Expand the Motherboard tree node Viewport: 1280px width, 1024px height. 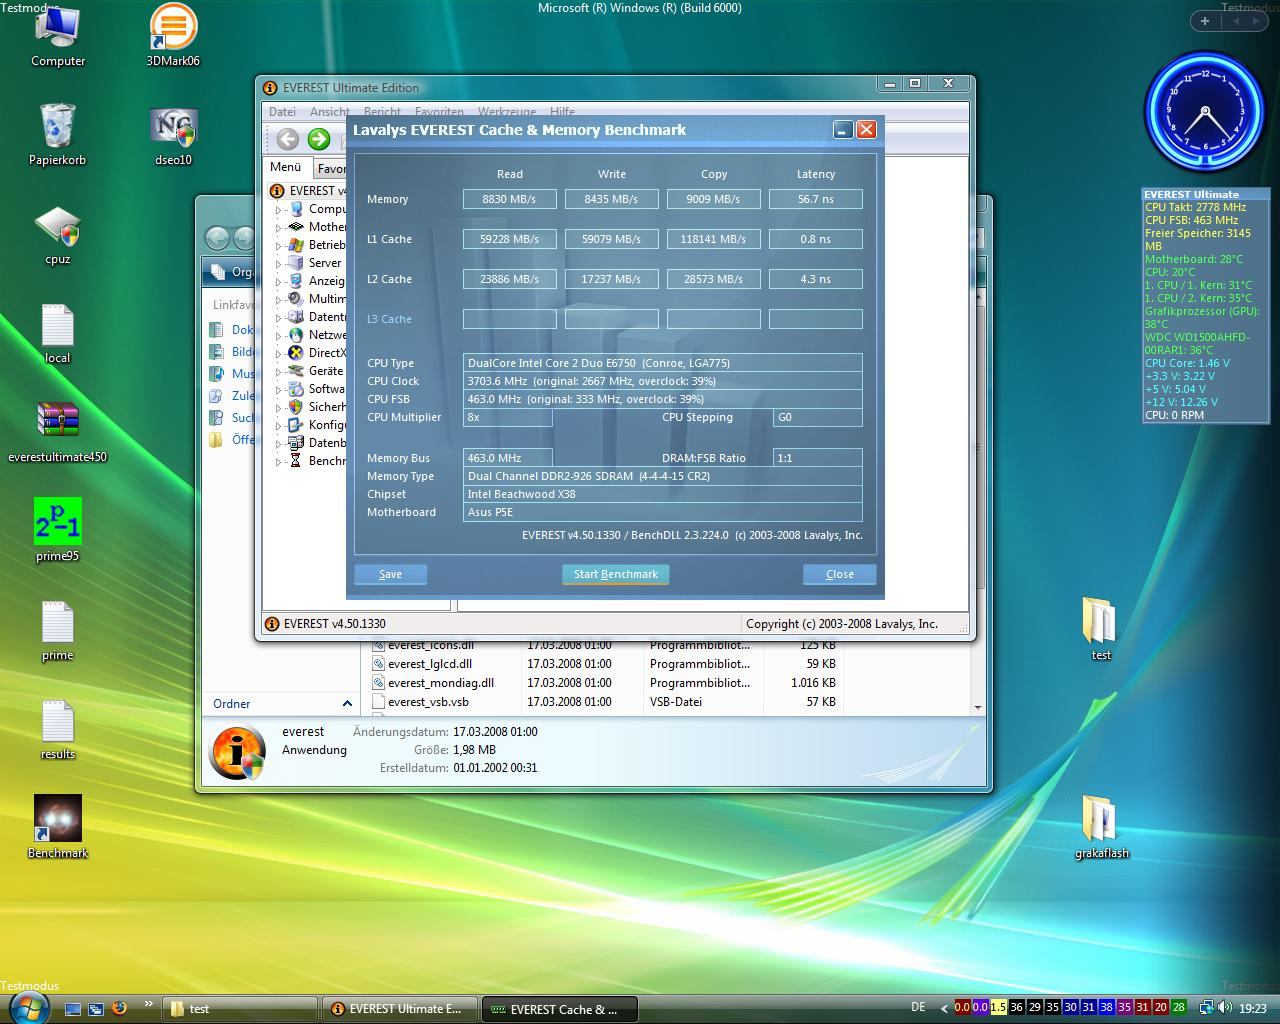(x=279, y=227)
